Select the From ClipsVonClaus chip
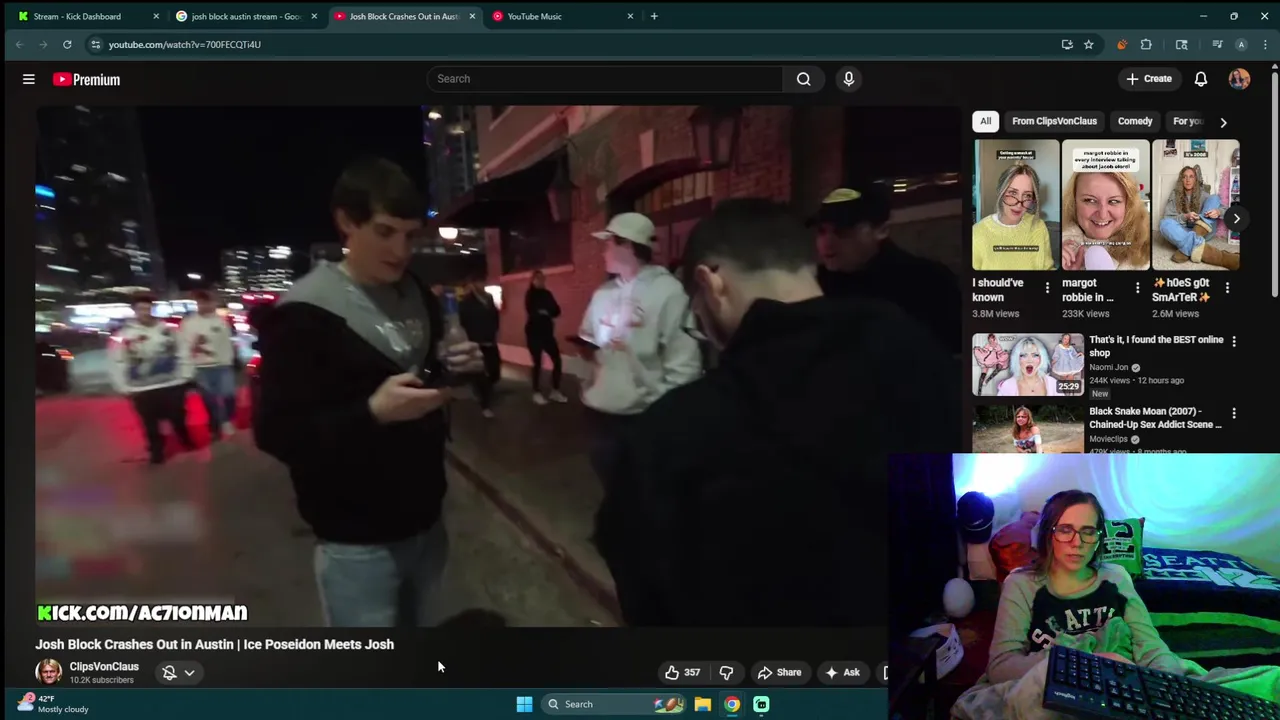This screenshot has height=720, width=1280. [1054, 121]
